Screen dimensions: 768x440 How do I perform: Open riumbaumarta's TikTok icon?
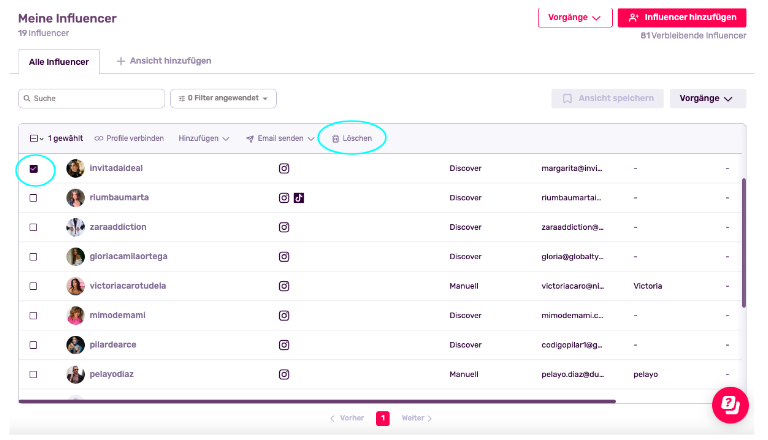[299, 198]
